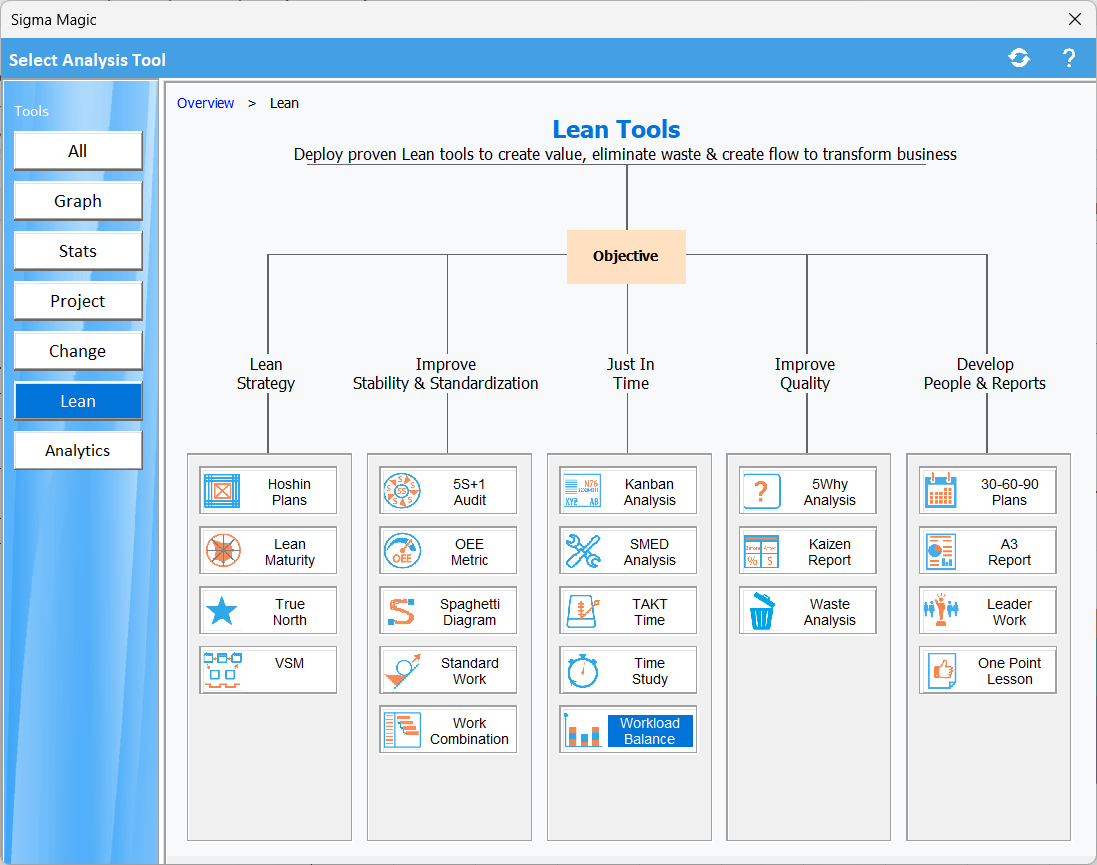Switch to the Graph tools category
1097x865 pixels.
(x=78, y=201)
